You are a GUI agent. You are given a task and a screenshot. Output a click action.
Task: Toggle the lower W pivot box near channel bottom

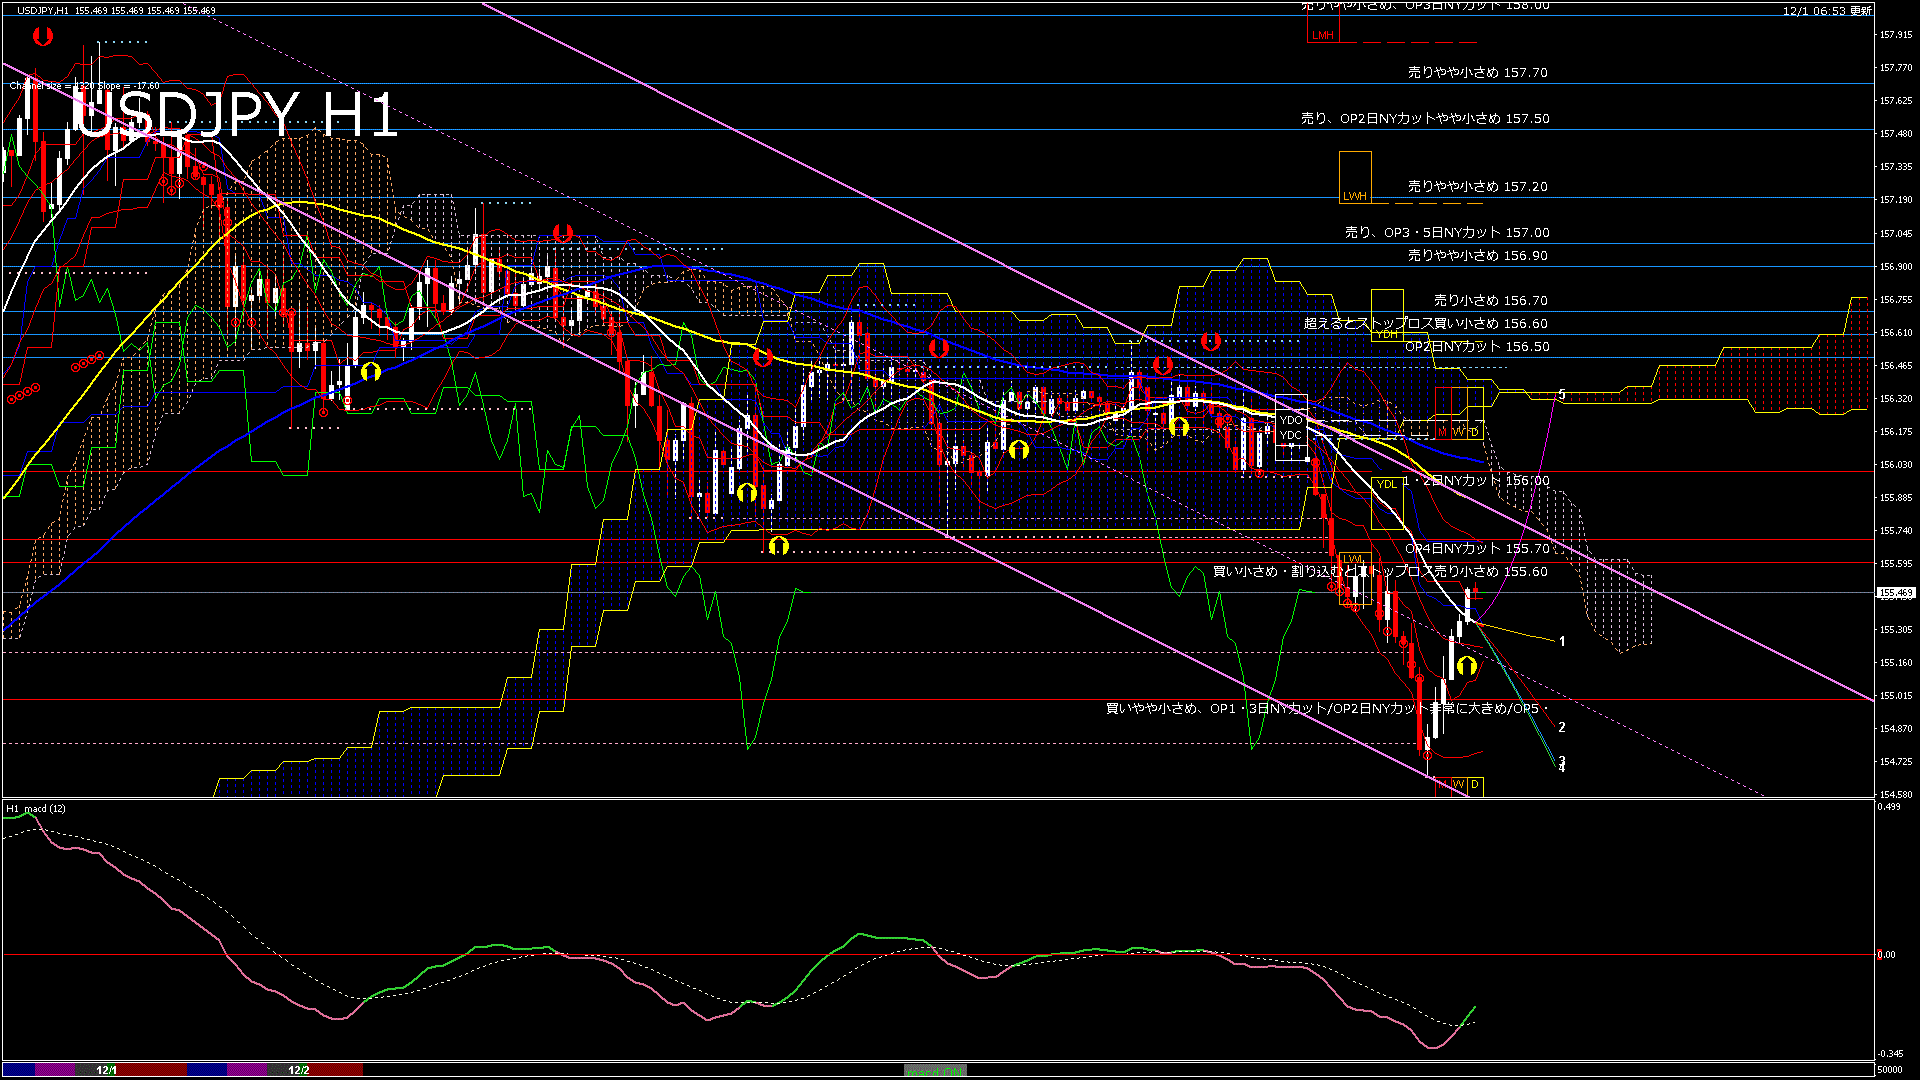tap(1459, 784)
